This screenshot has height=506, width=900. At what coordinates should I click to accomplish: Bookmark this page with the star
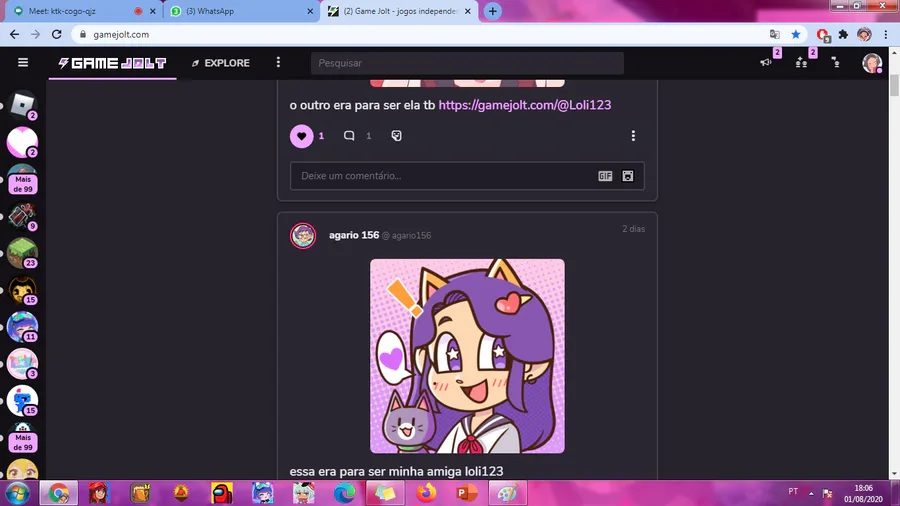pos(796,34)
